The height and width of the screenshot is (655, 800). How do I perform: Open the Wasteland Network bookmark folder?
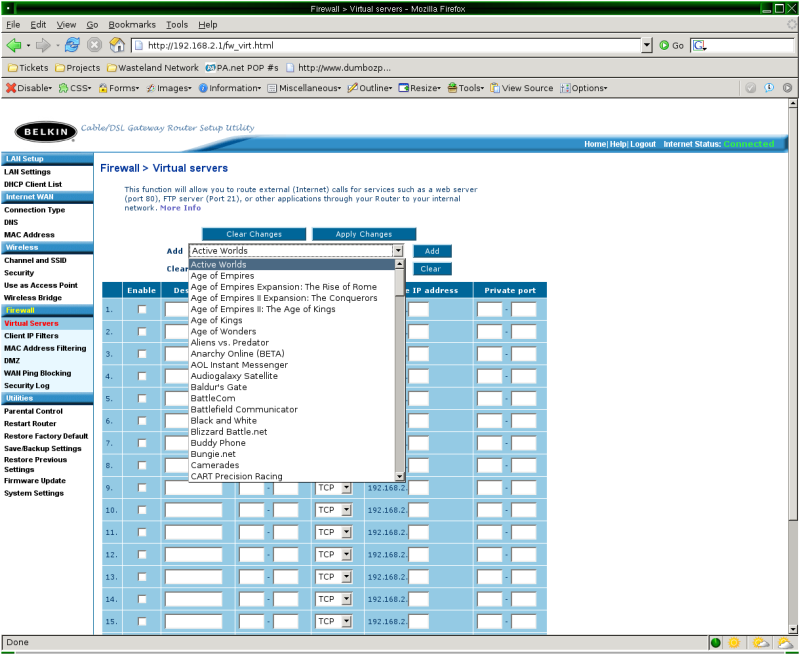point(153,68)
